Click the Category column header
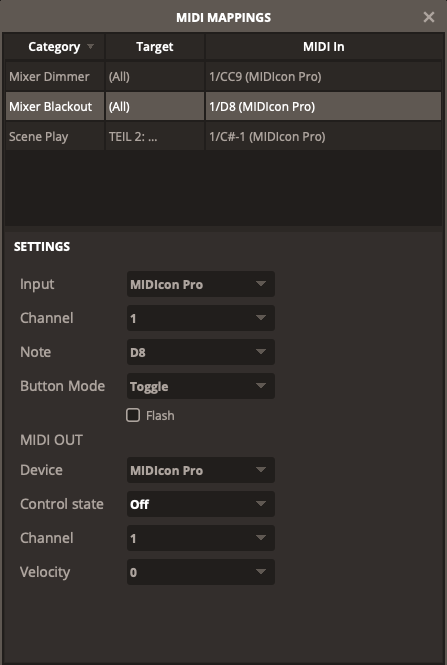The width and height of the screenshot is (447, 665). [x=55, y=47]
